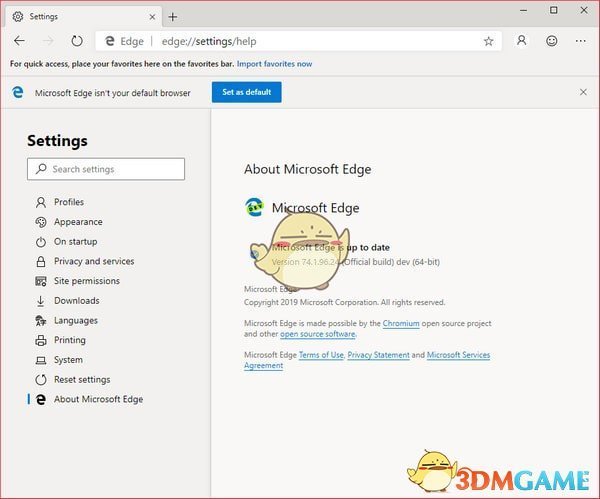
Task: Go back using the back arrow
Action: 19,41
